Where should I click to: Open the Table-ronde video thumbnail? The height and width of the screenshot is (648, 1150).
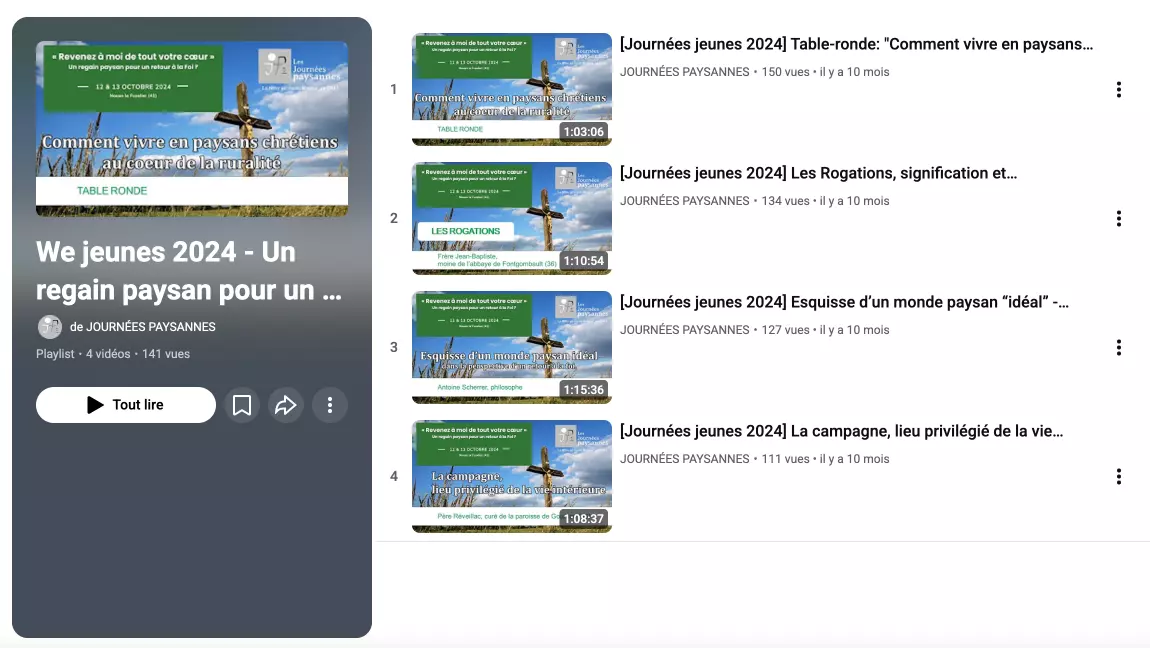511,89
